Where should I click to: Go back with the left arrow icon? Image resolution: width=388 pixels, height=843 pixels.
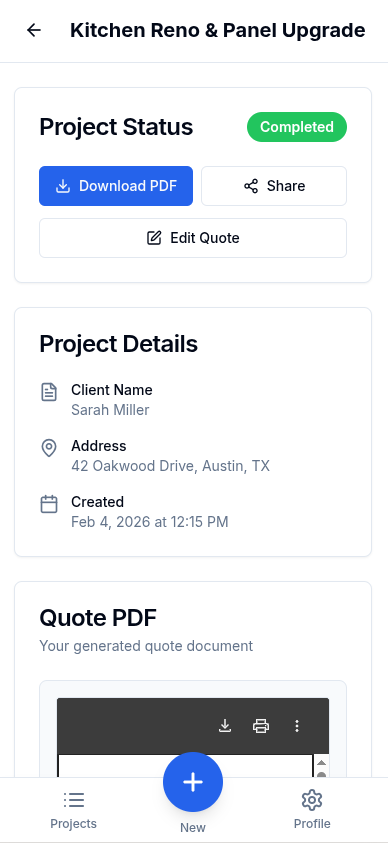coord(34,30)
